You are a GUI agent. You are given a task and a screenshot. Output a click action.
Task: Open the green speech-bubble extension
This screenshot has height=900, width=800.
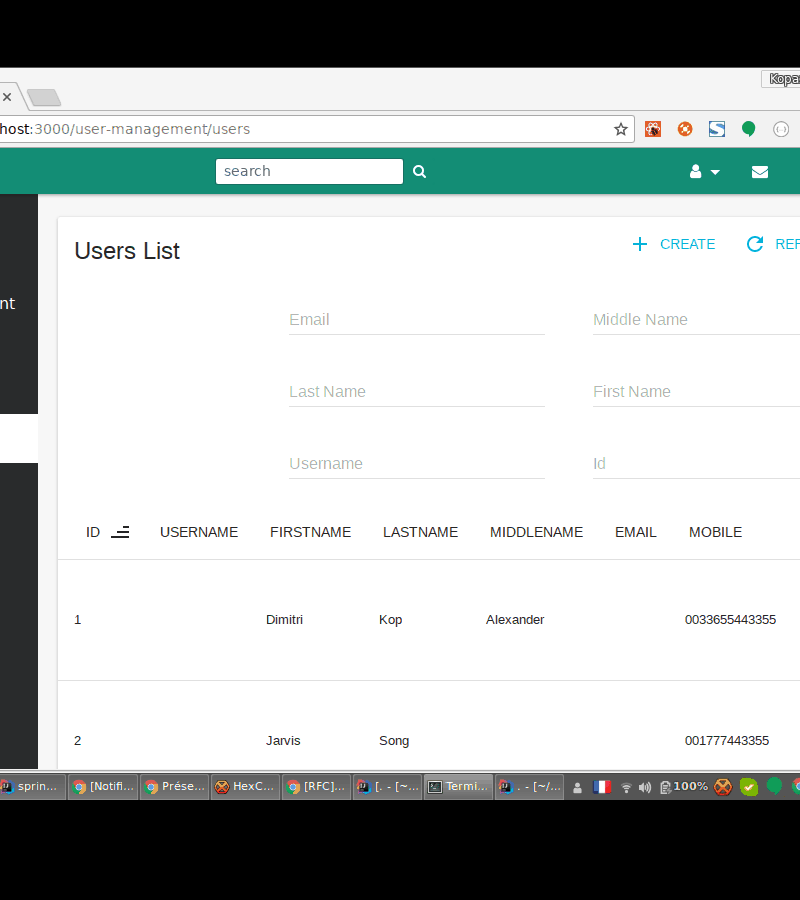(x=748, y=129)
